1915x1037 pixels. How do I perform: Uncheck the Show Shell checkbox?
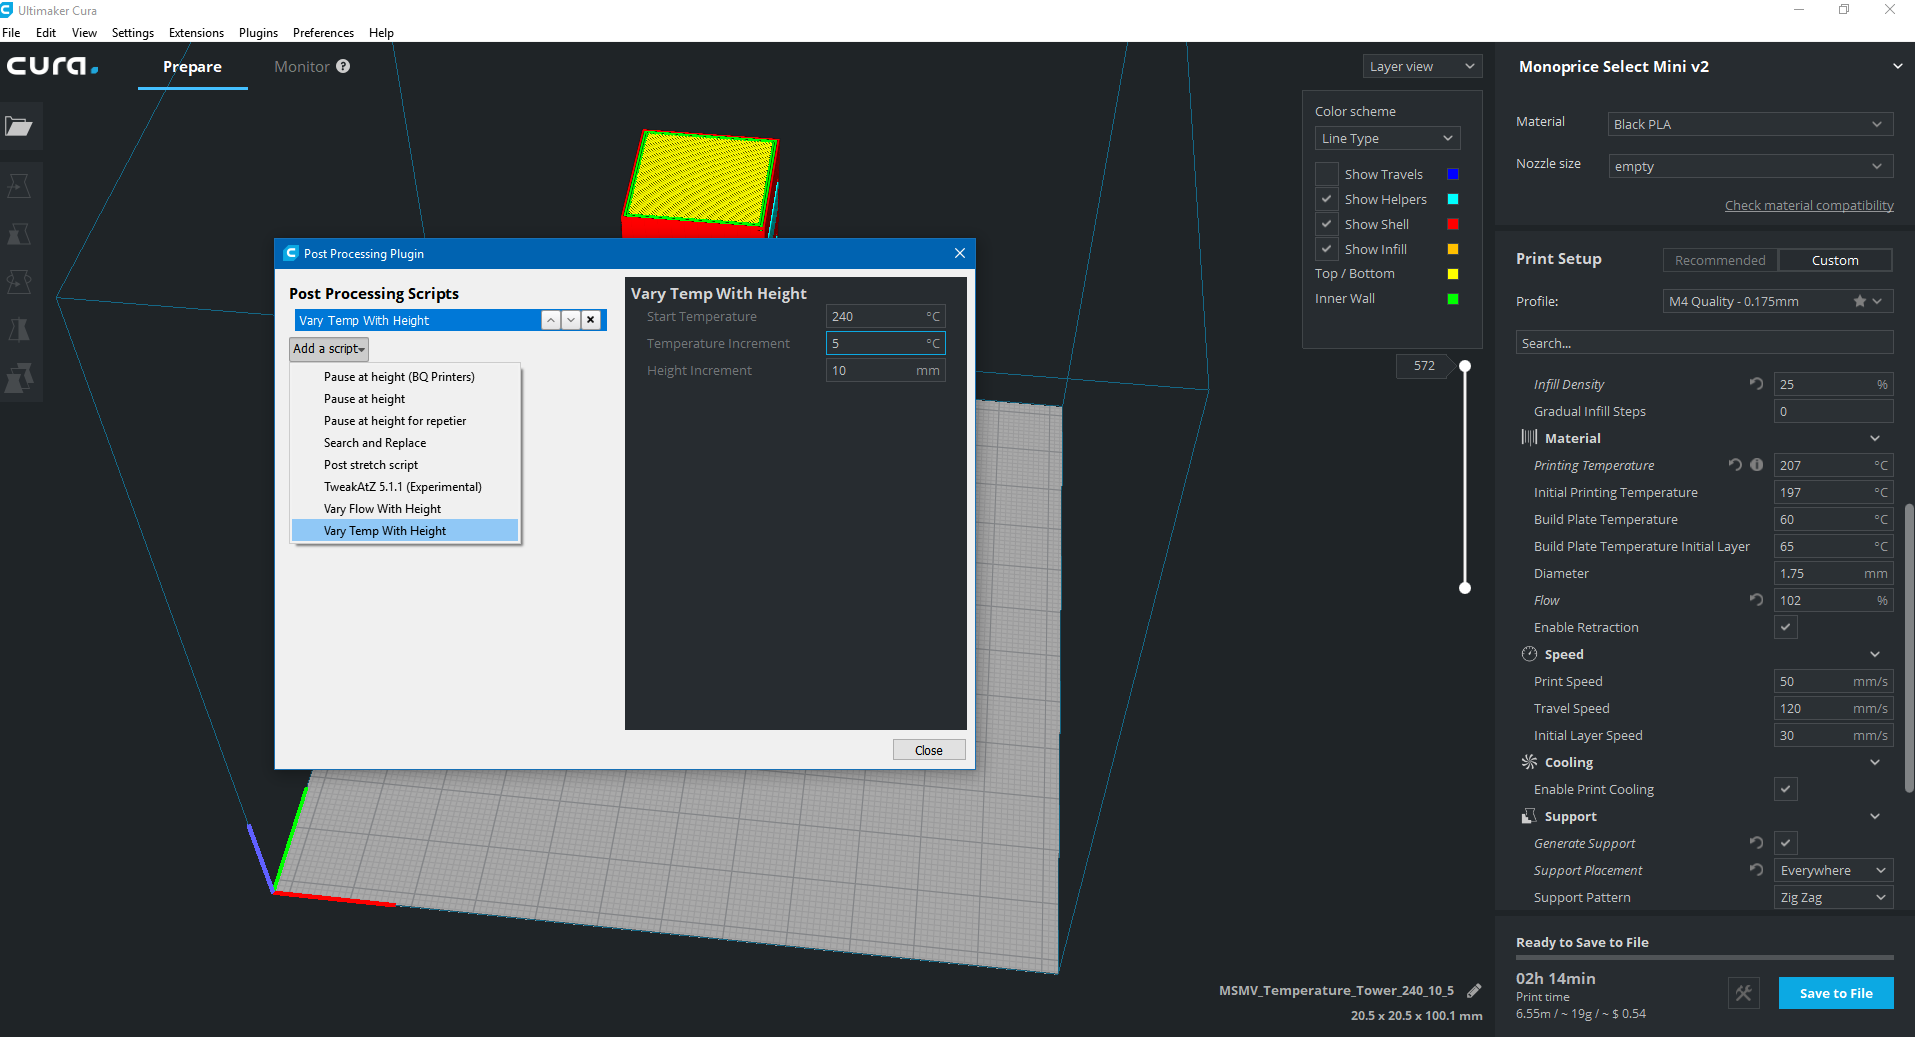coord(1327,224)
